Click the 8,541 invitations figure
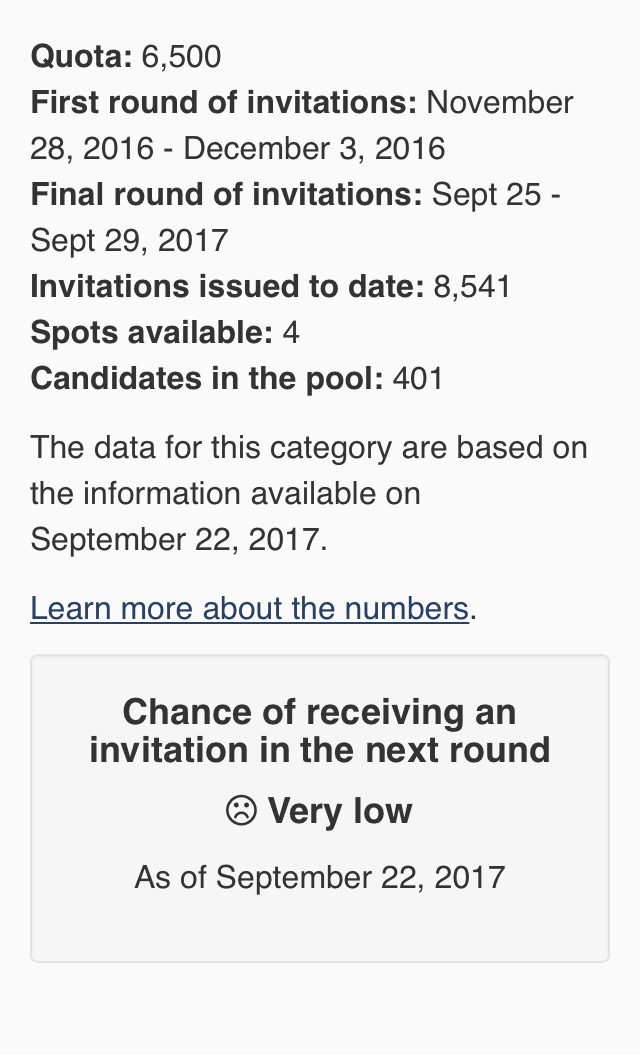The height and width of the screenshot is (1055, 640). coord(472,287)
